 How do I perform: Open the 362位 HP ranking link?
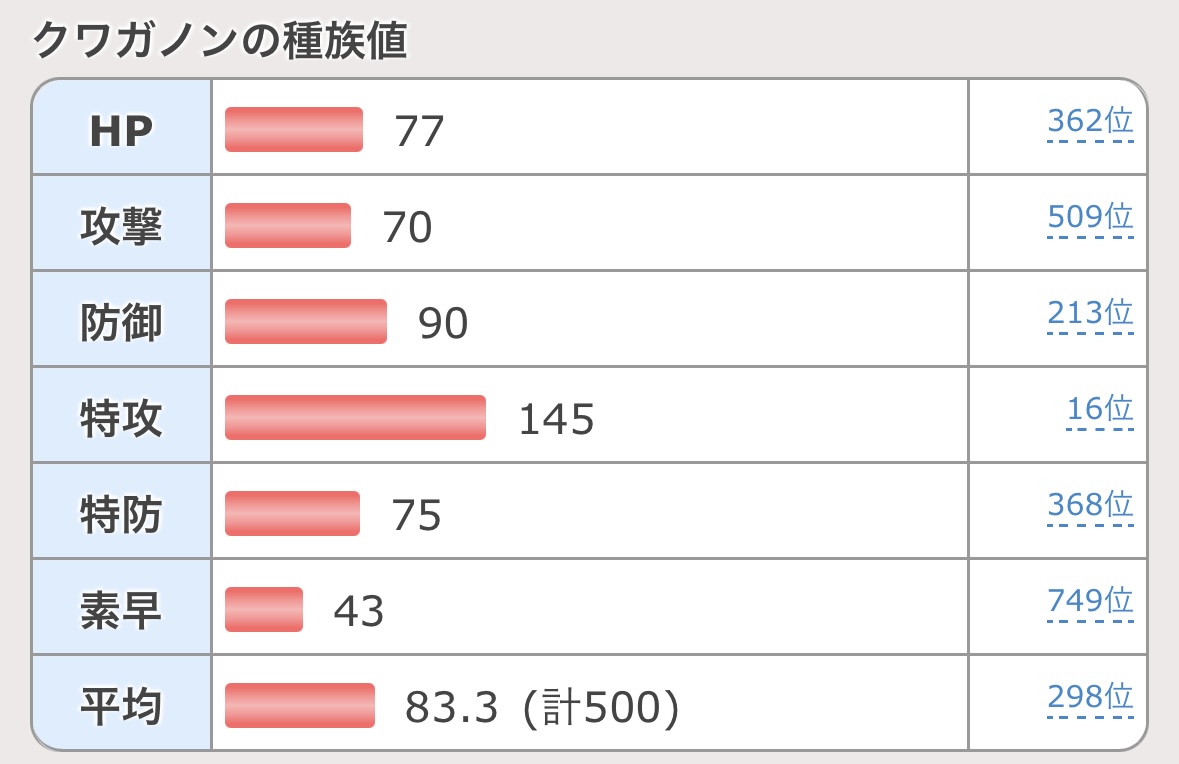pyautogui.click(x=1090, y=122)
